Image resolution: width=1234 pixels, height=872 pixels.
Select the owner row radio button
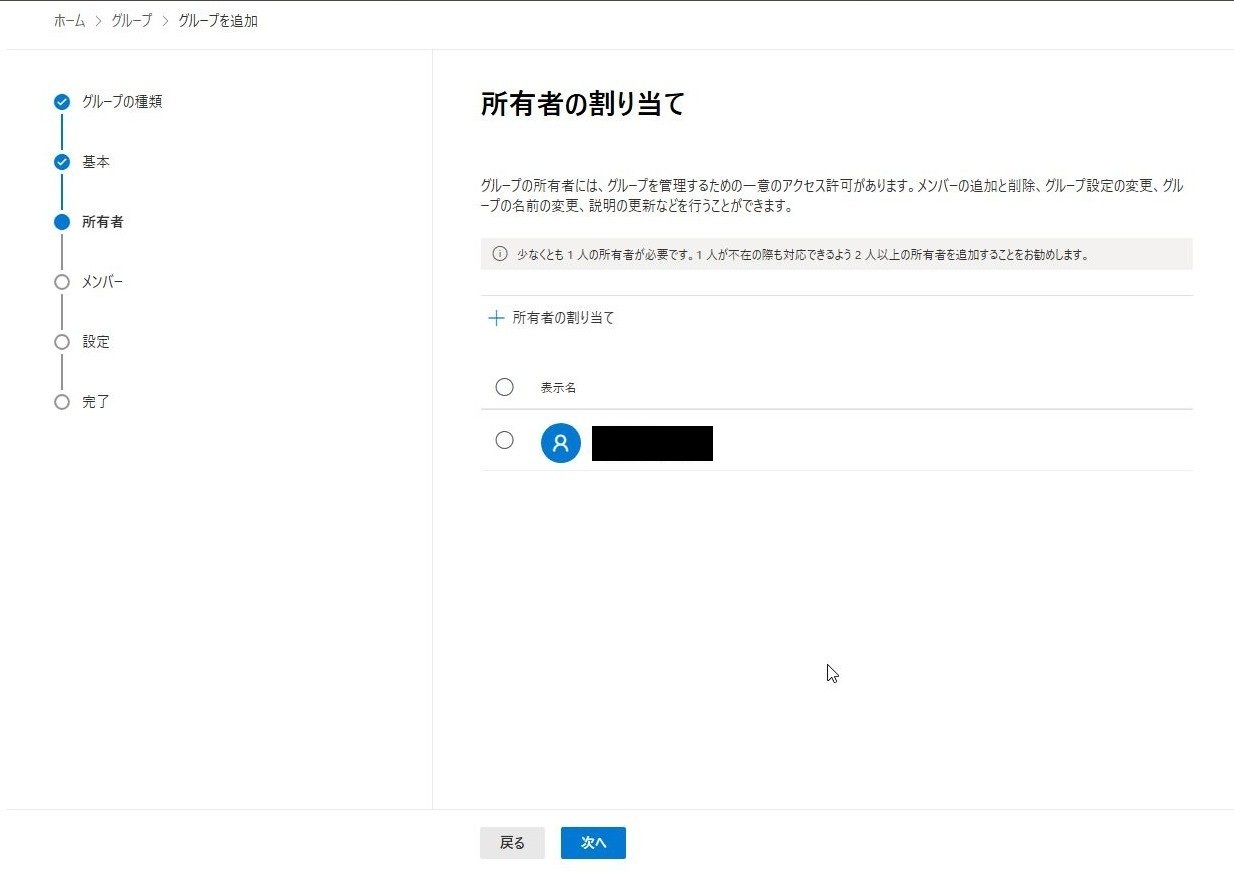(x=504, y=440)
